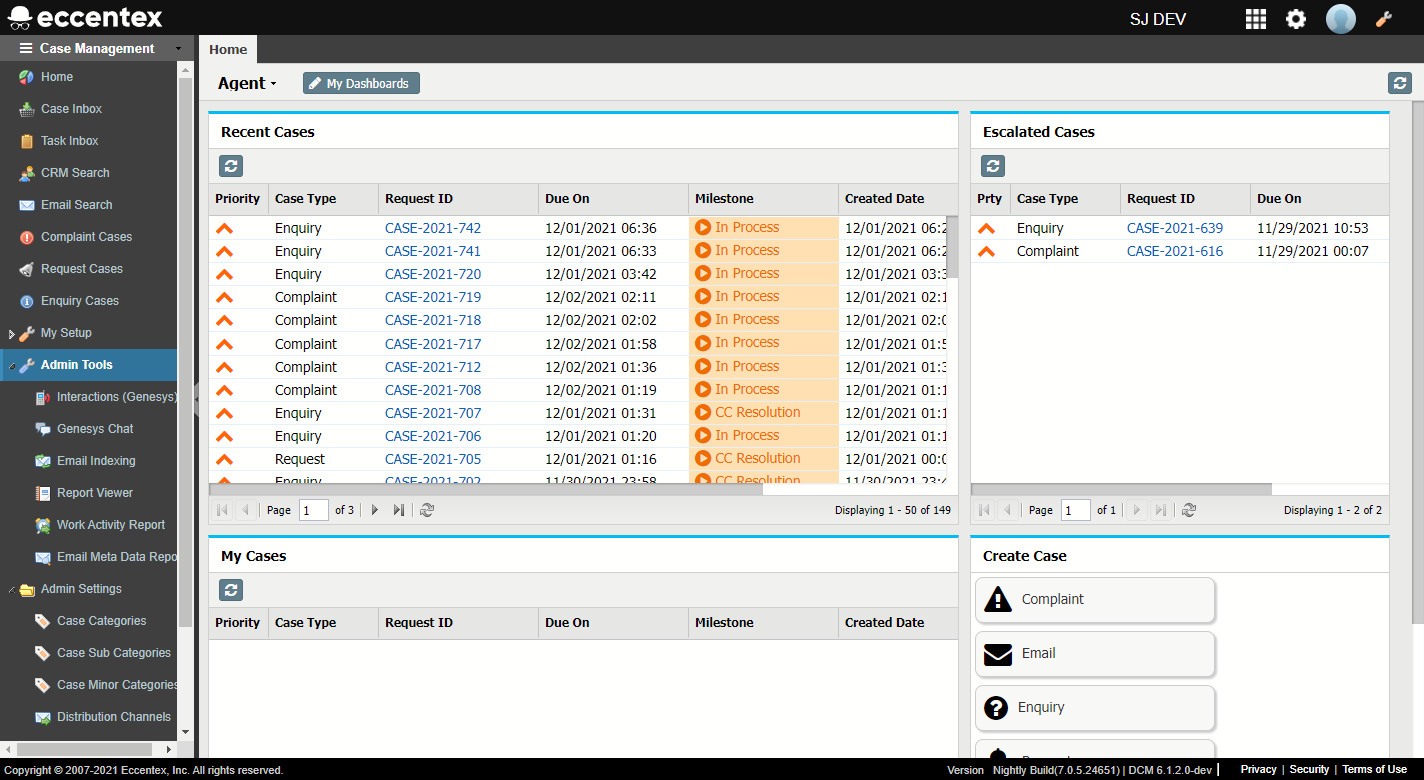The height and width of the screenshot is (780, 1424).
Task: Expand the My Setup tree node
Action: pos(11,334)
